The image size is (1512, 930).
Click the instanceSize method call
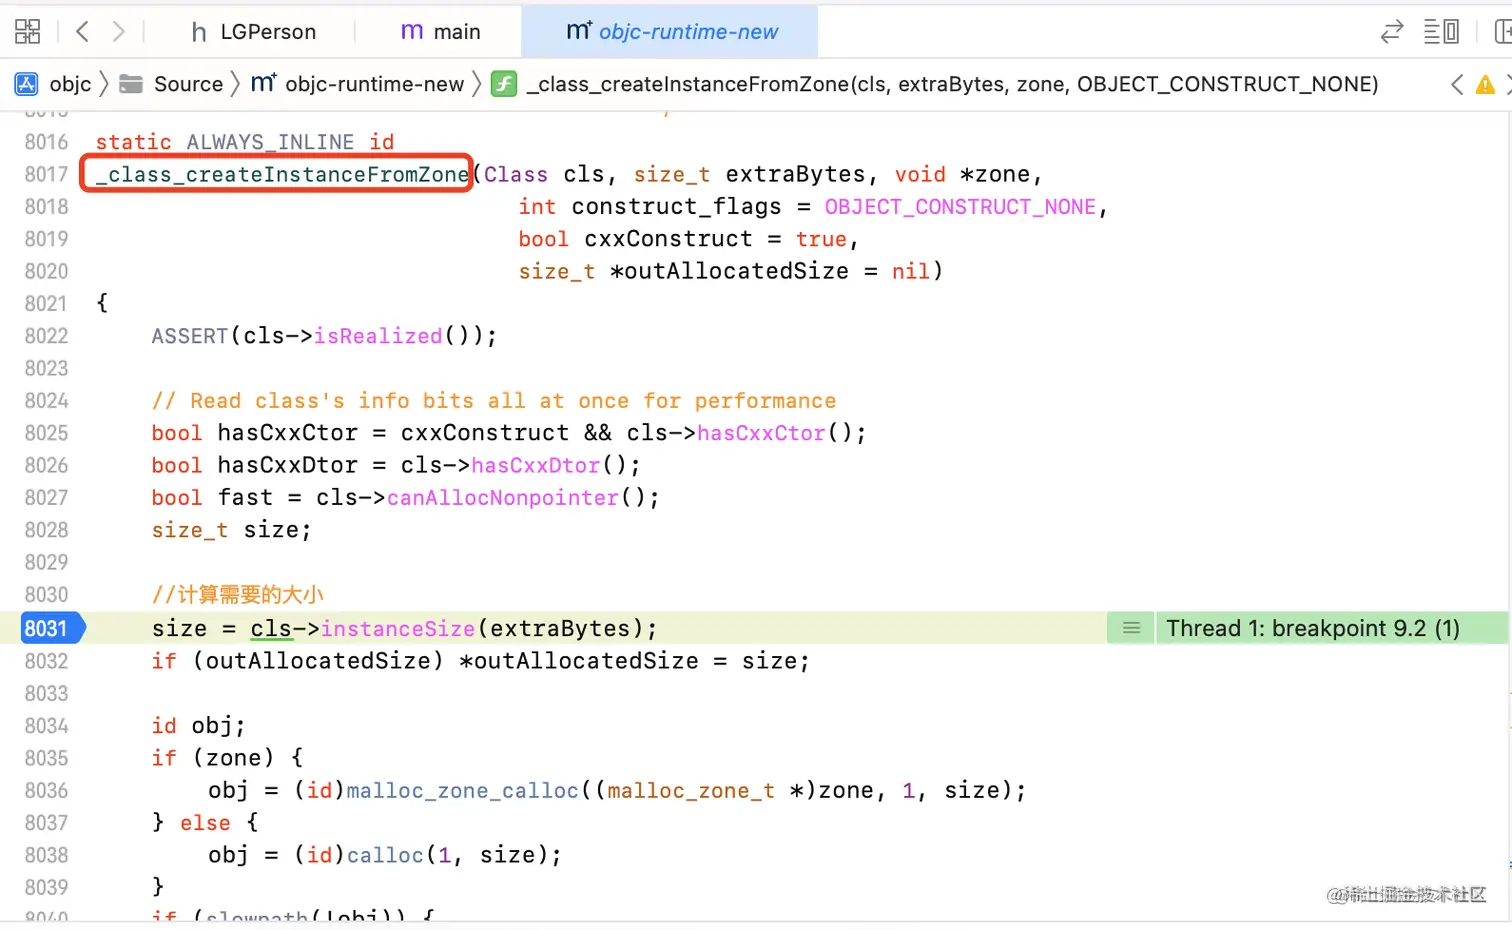398,628
